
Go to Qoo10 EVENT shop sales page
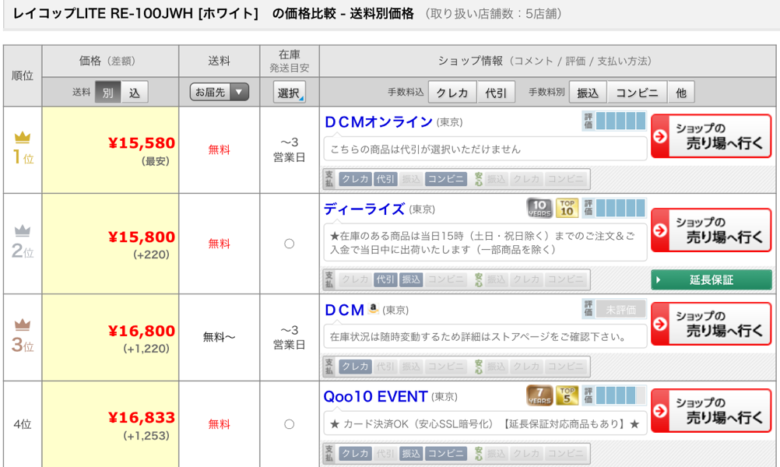(x=711, y=410)
